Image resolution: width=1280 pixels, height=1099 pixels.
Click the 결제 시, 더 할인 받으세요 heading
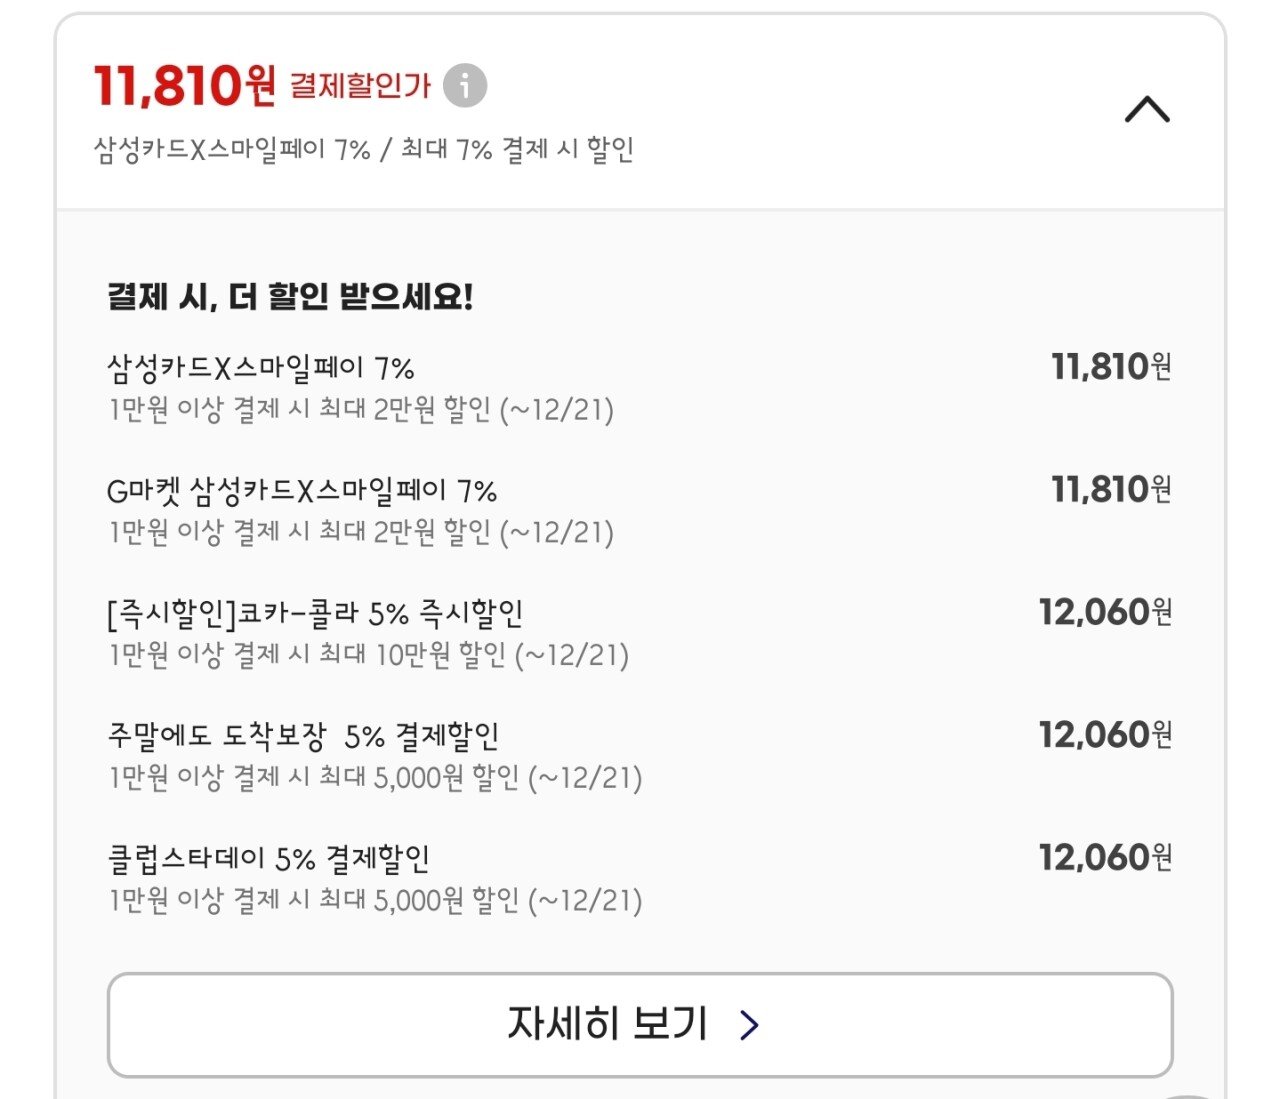tap(291, 296)
